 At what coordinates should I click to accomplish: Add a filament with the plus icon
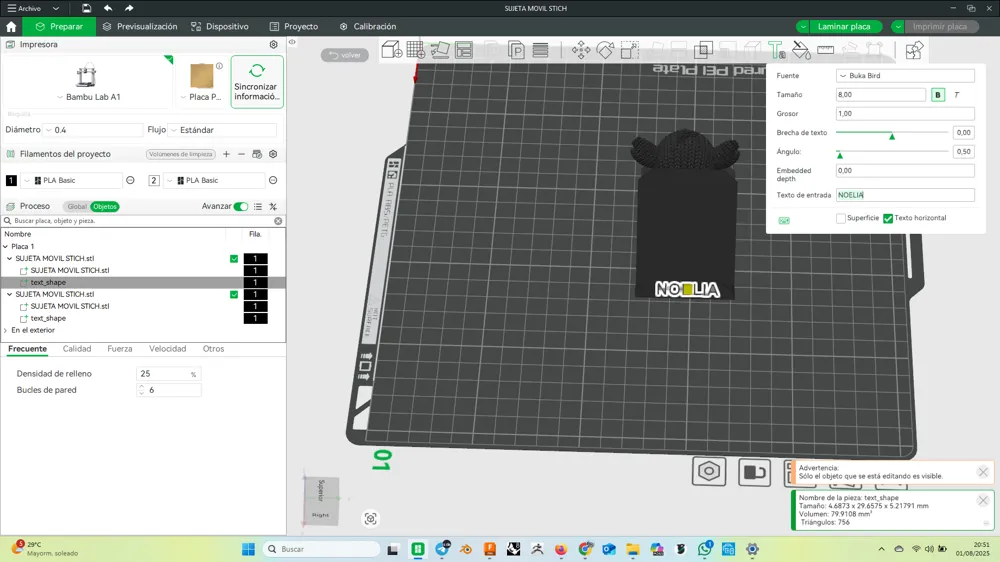(x=226, y=154)
